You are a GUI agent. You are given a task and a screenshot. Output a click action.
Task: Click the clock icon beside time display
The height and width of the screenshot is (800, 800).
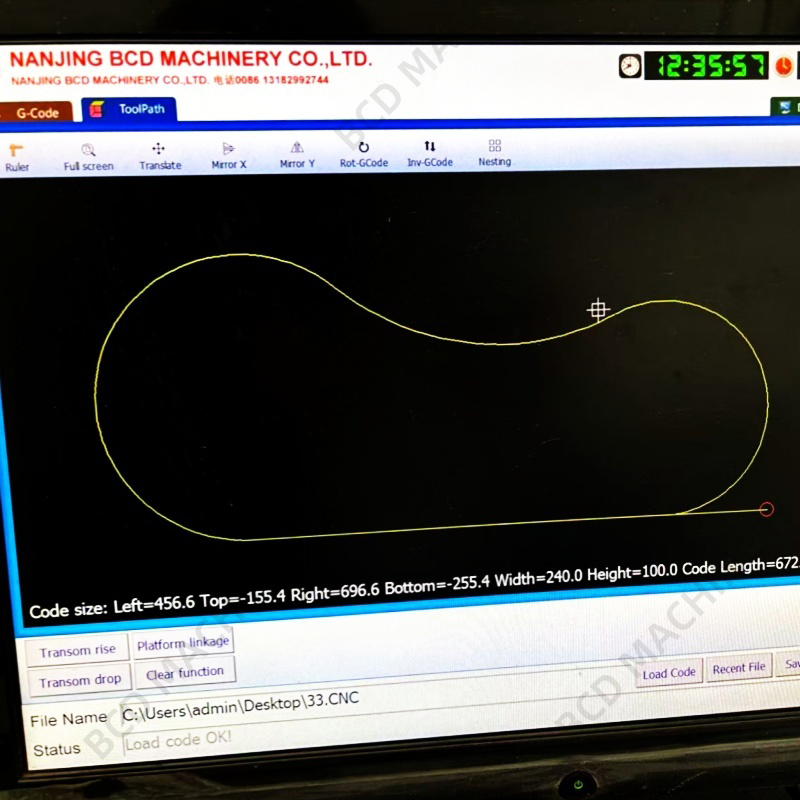pyautogui.click(x=630, y=66)
